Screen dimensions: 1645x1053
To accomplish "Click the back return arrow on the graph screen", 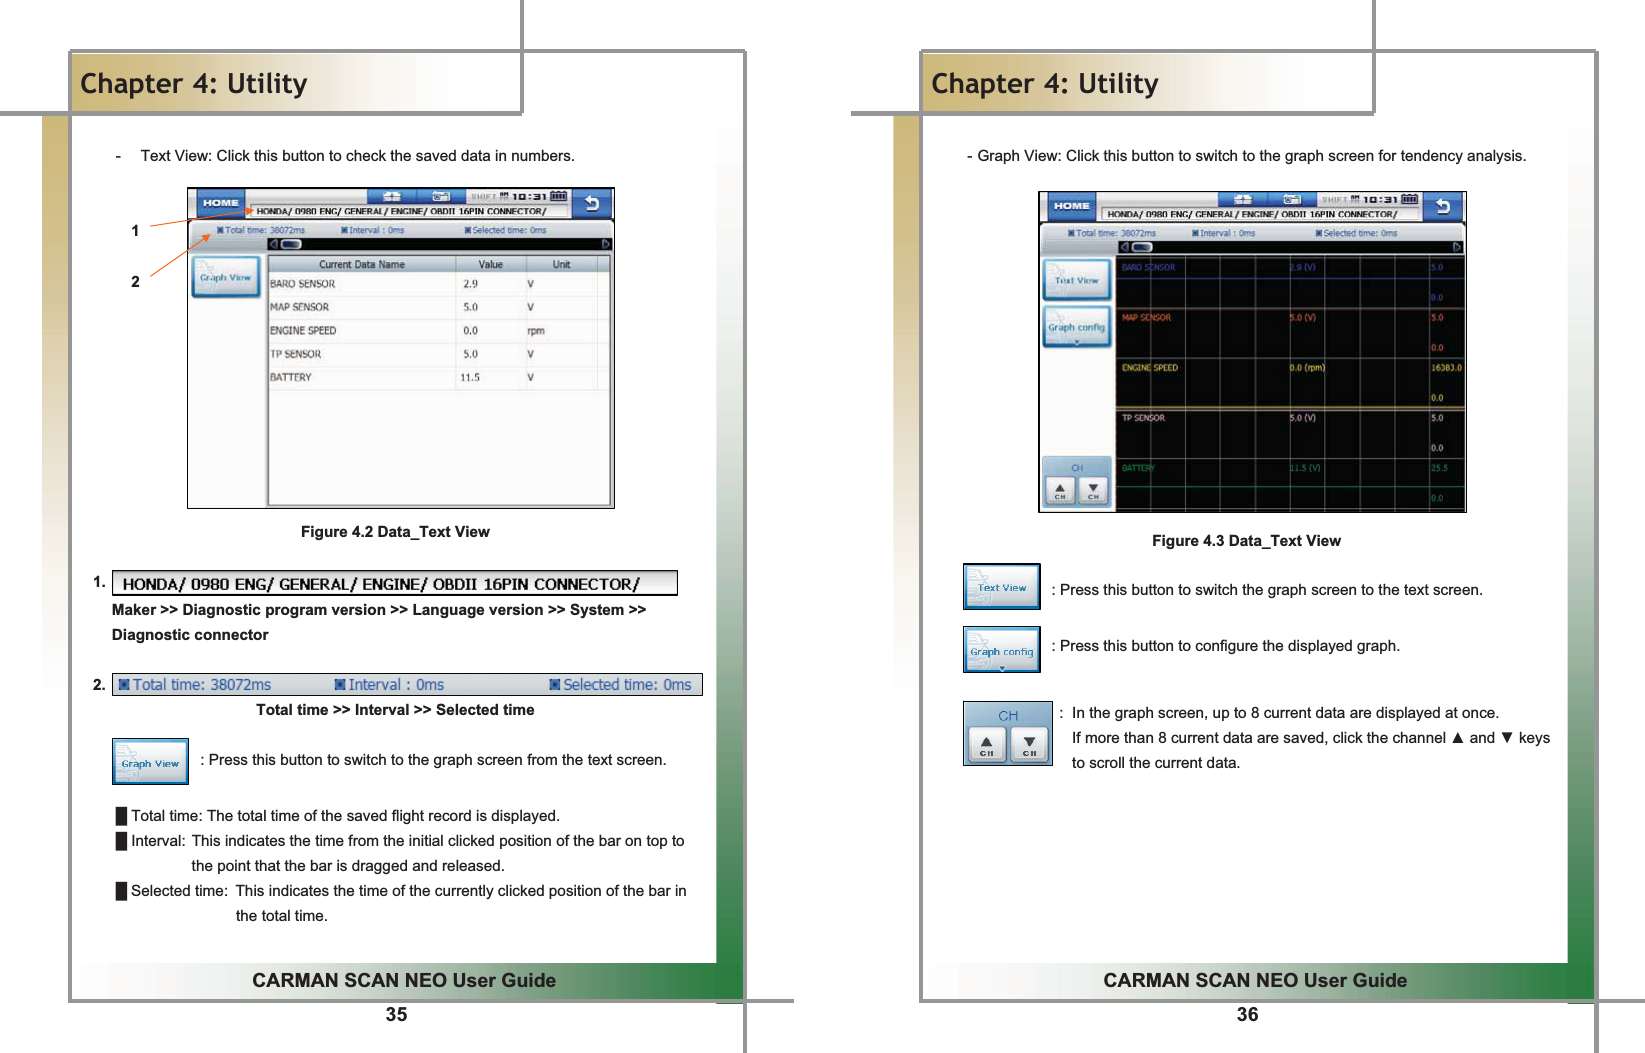I will coord(1443,206).
